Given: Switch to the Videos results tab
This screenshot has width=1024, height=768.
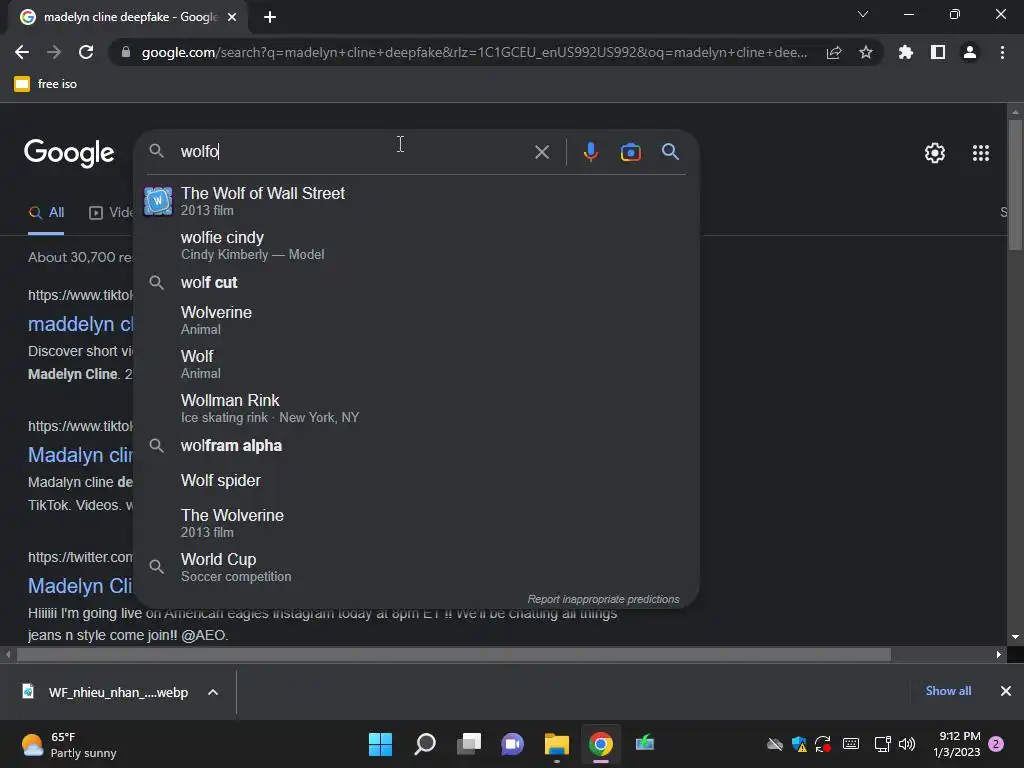Looking at the screenshot, I should (x=111, y=212).
